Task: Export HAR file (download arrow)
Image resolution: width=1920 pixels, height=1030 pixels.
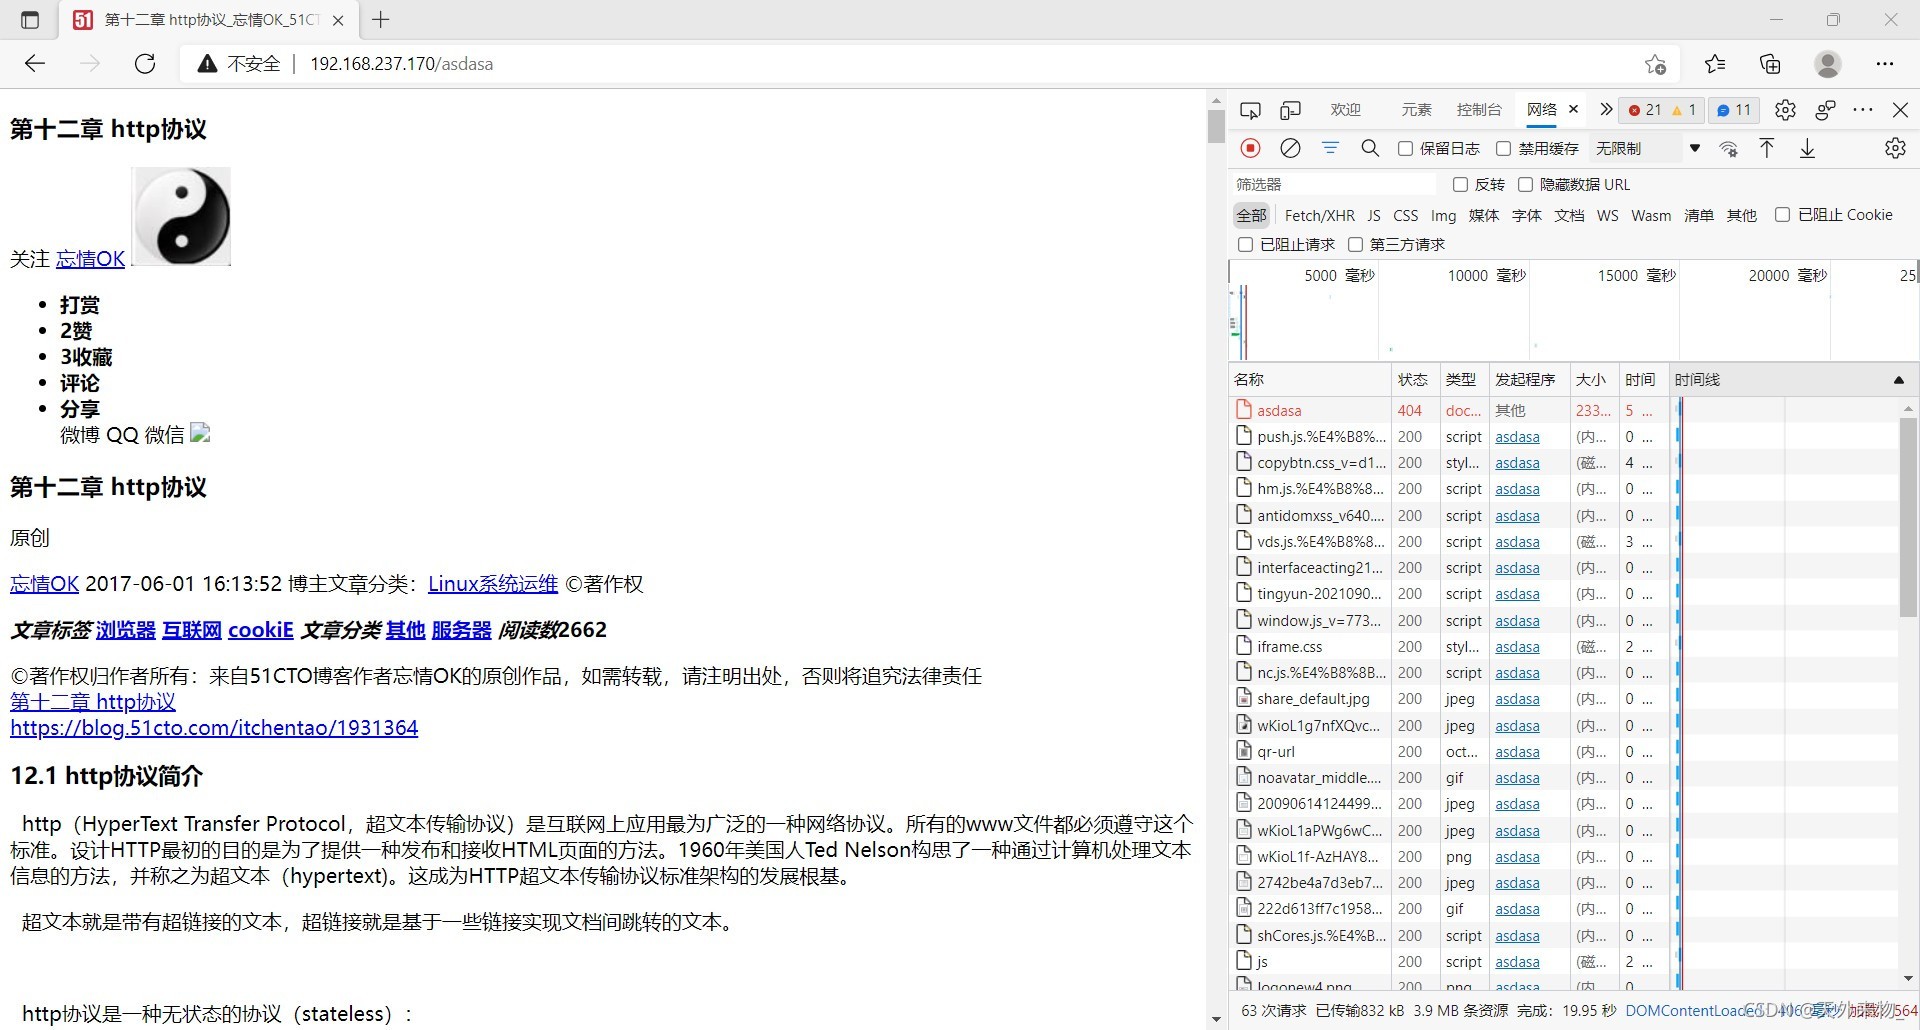Action: point(1807,148)
